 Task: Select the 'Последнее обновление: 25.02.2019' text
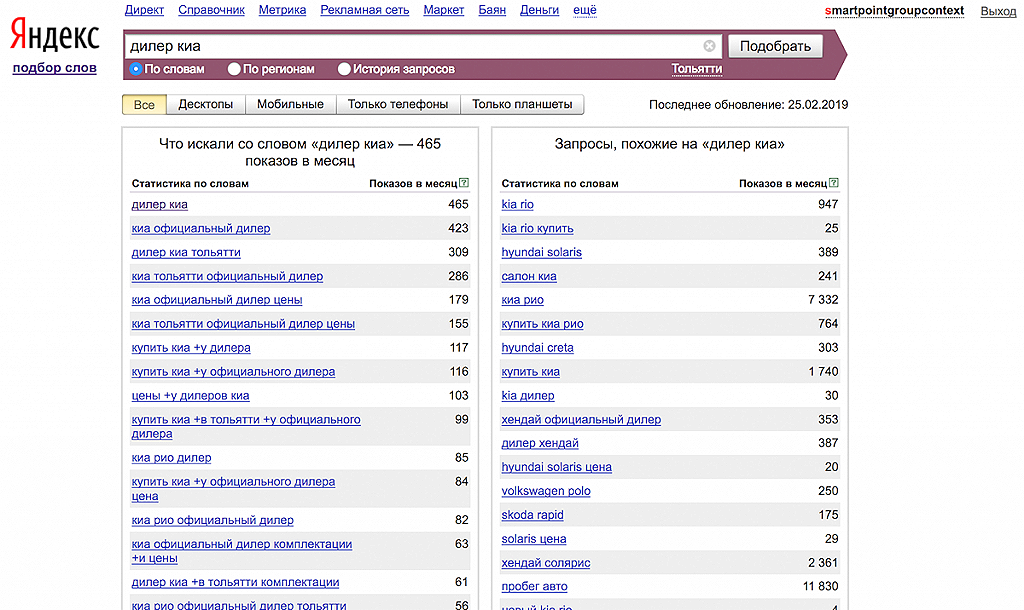click(x=748, y=104)
